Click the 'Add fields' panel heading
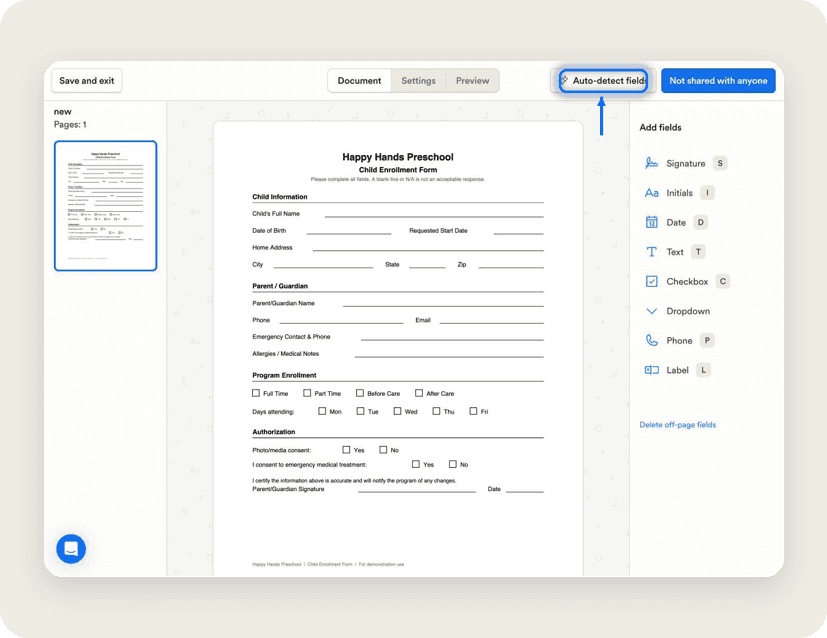 660,127
